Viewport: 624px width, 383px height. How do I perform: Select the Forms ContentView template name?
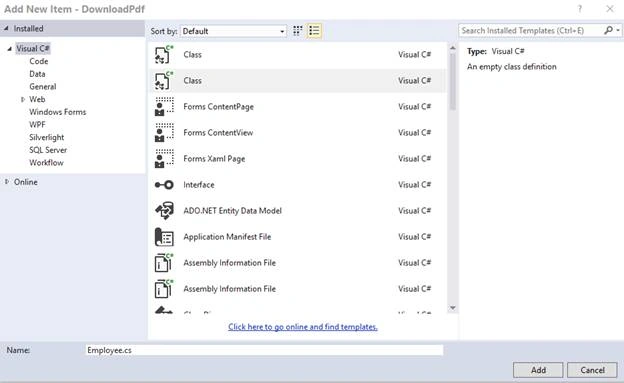[218, 133]
